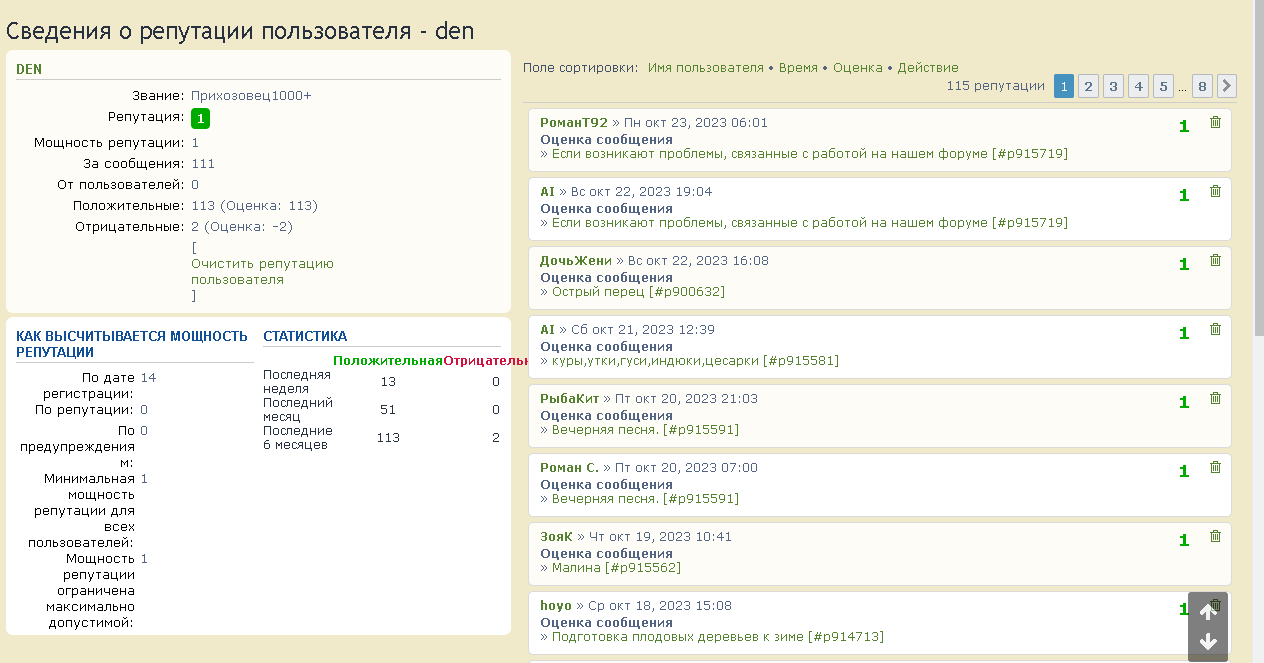Delete the reputation entry from РоманТ92

click(x=1215, y=122)
